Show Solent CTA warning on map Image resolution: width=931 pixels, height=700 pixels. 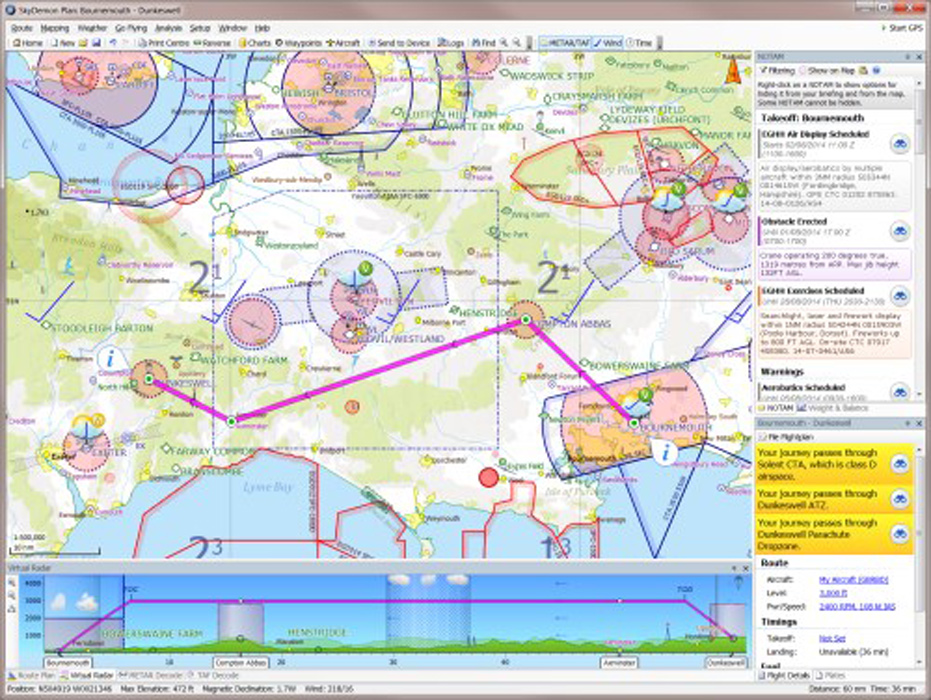[x=900, y=464]
